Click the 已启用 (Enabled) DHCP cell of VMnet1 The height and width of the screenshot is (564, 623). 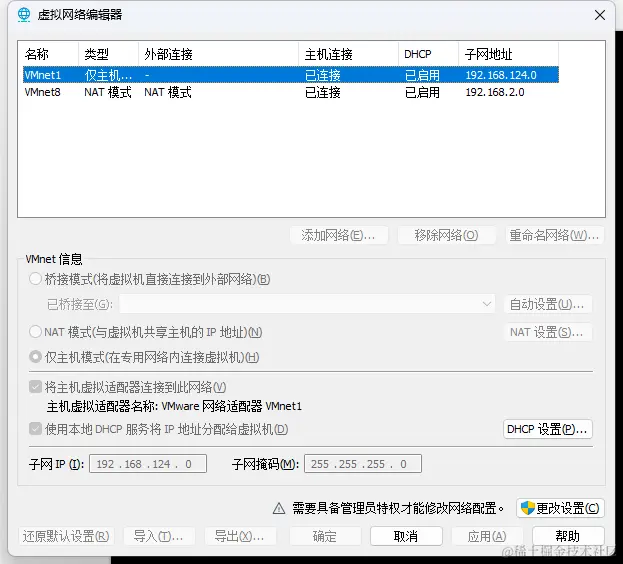[x=422, y=75]
